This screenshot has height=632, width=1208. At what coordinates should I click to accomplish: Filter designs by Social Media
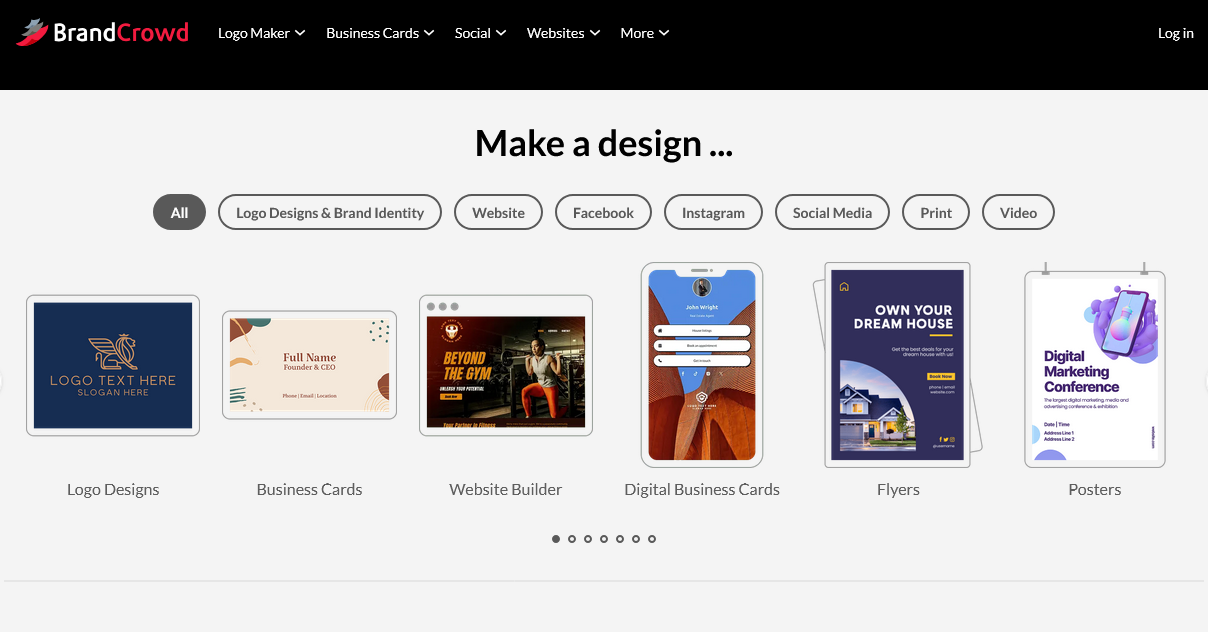click(x=832, y=212)
